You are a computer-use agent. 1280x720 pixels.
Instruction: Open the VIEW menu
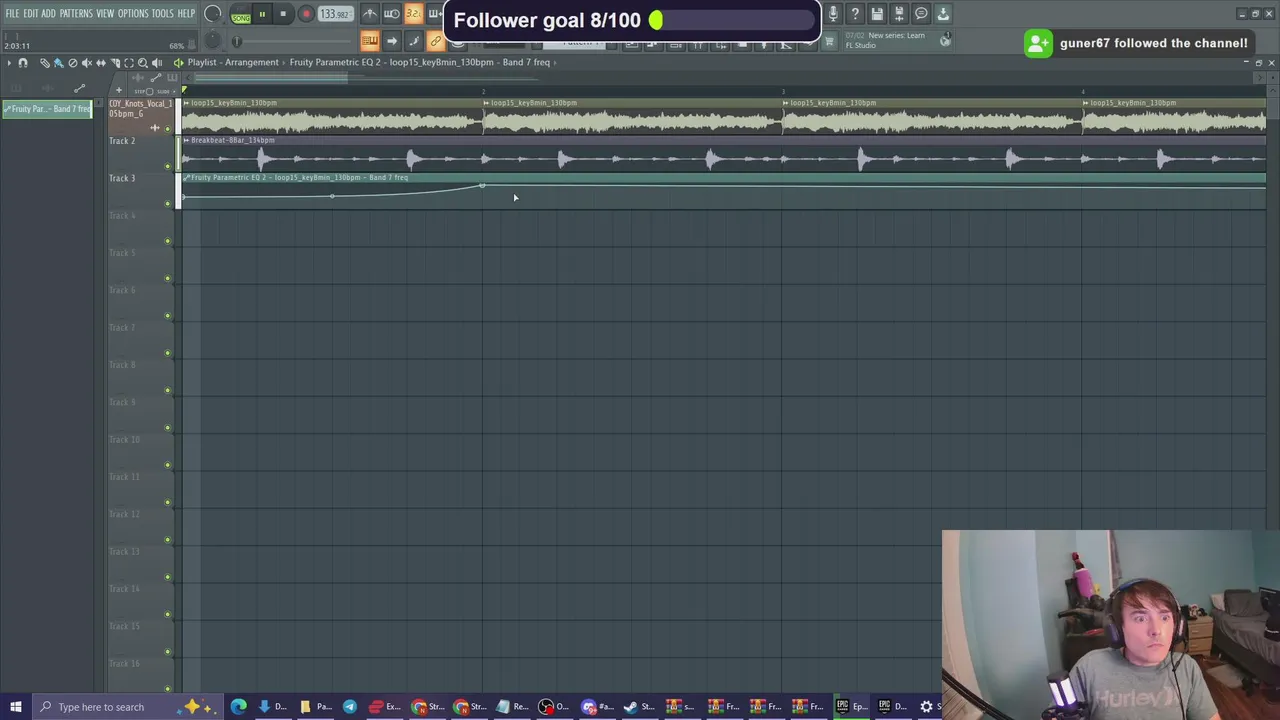[105, 14]
